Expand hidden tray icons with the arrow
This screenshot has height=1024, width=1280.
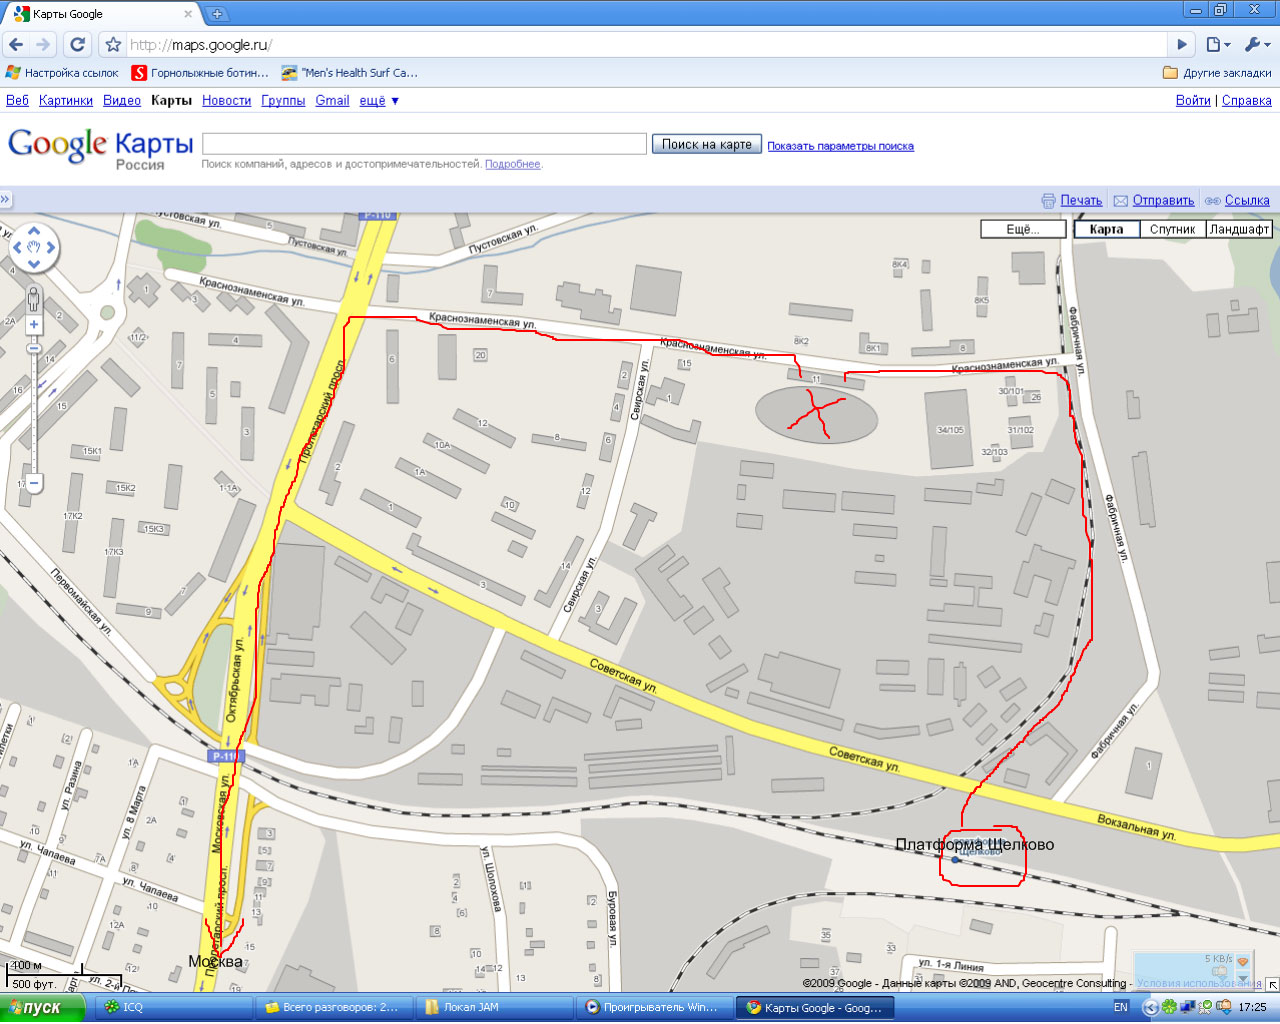point(1150,1008)
